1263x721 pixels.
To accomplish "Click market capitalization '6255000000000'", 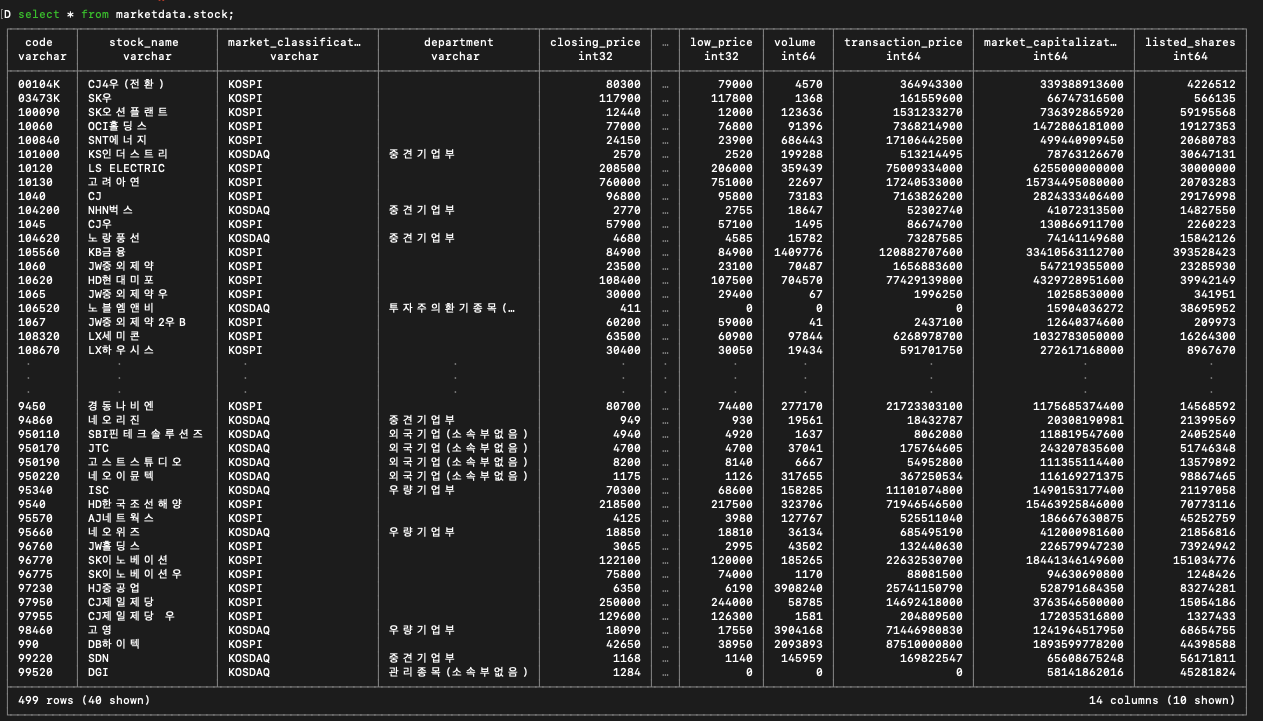I will (x=1078, y=168).
